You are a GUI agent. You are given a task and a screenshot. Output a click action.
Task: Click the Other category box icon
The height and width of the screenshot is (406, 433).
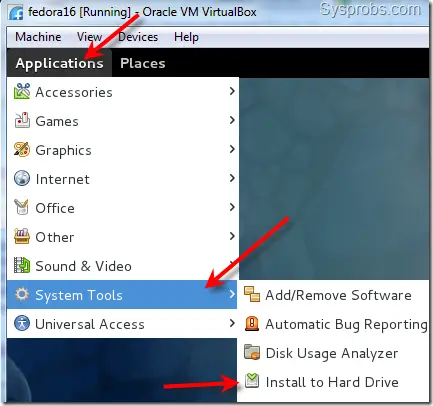[22, 236]
